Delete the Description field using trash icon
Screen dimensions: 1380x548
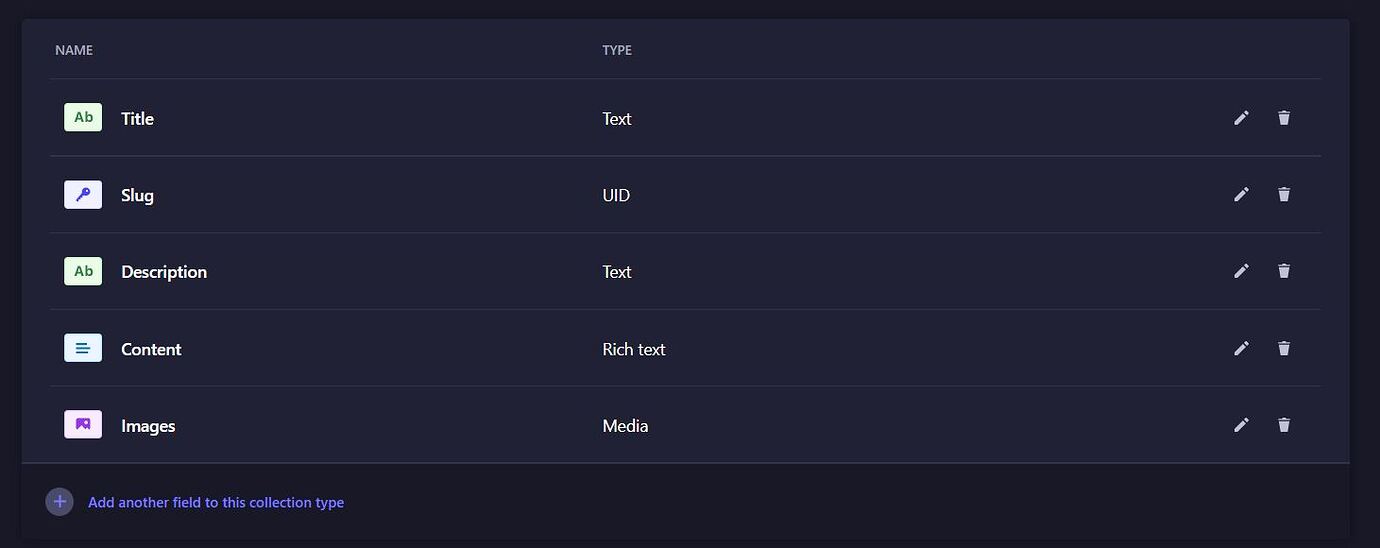(x=1284, y=271)
